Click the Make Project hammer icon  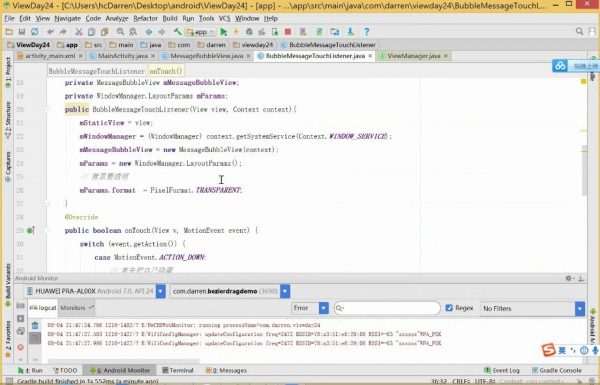tap(178, 32)
